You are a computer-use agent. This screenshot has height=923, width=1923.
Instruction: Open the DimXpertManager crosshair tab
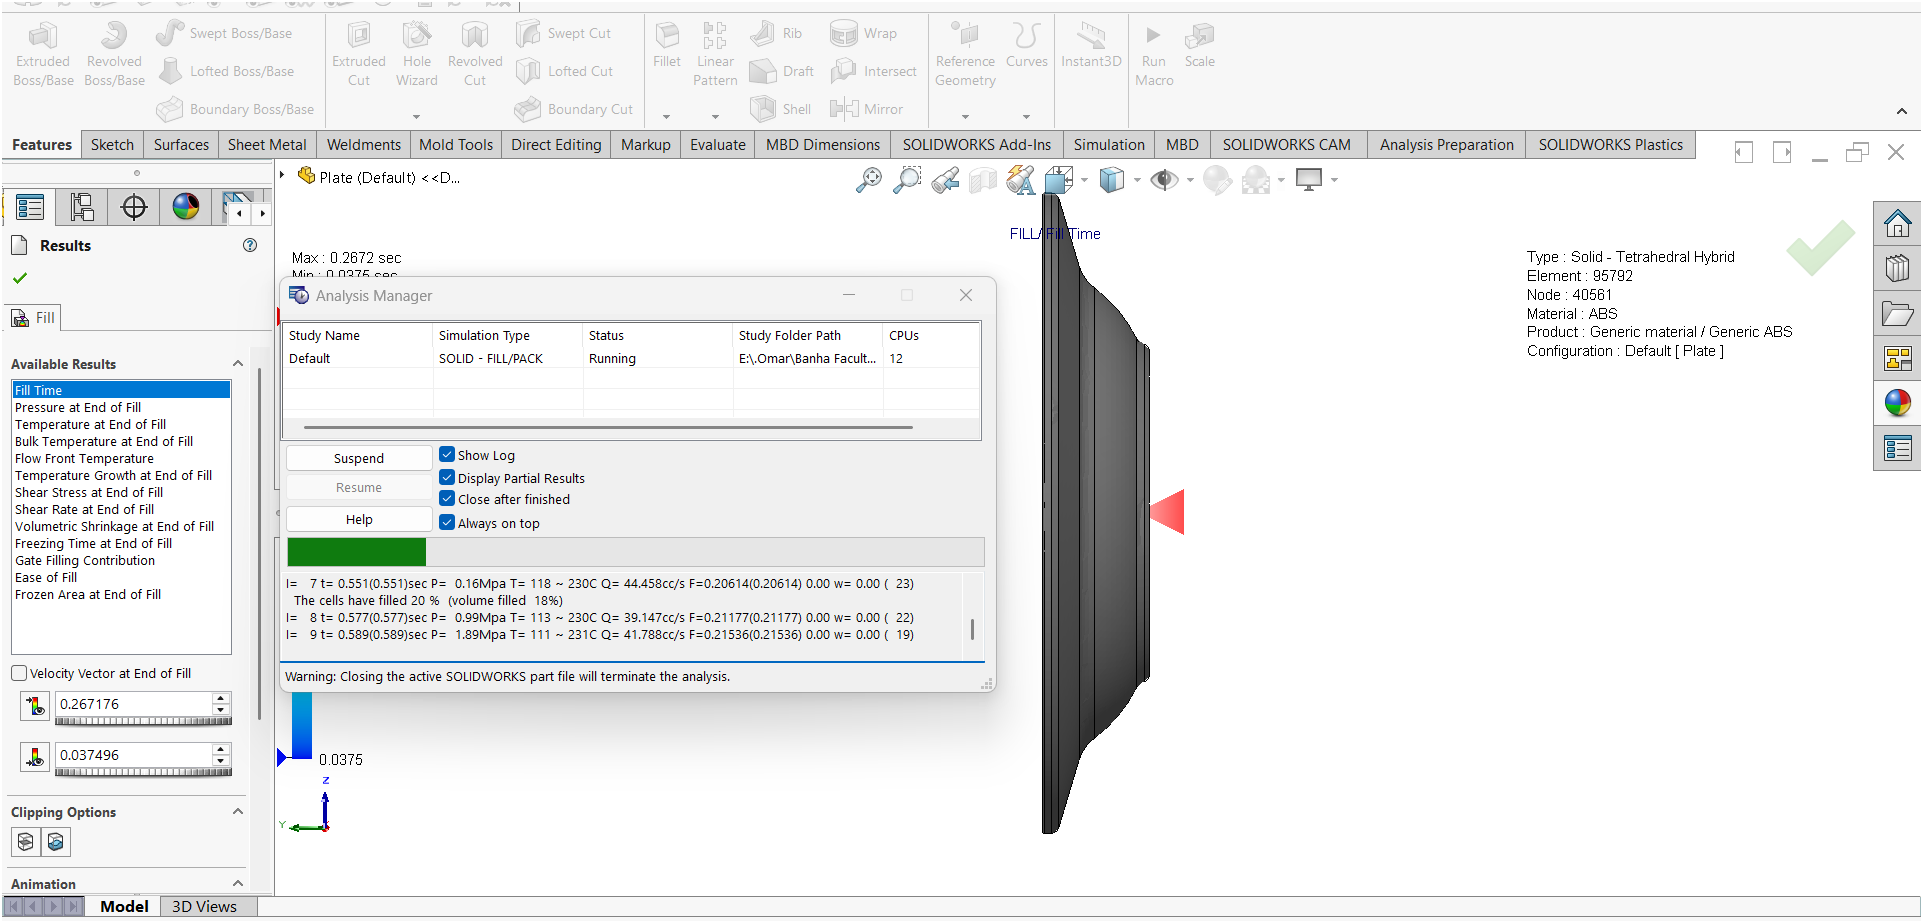(134, 207)
